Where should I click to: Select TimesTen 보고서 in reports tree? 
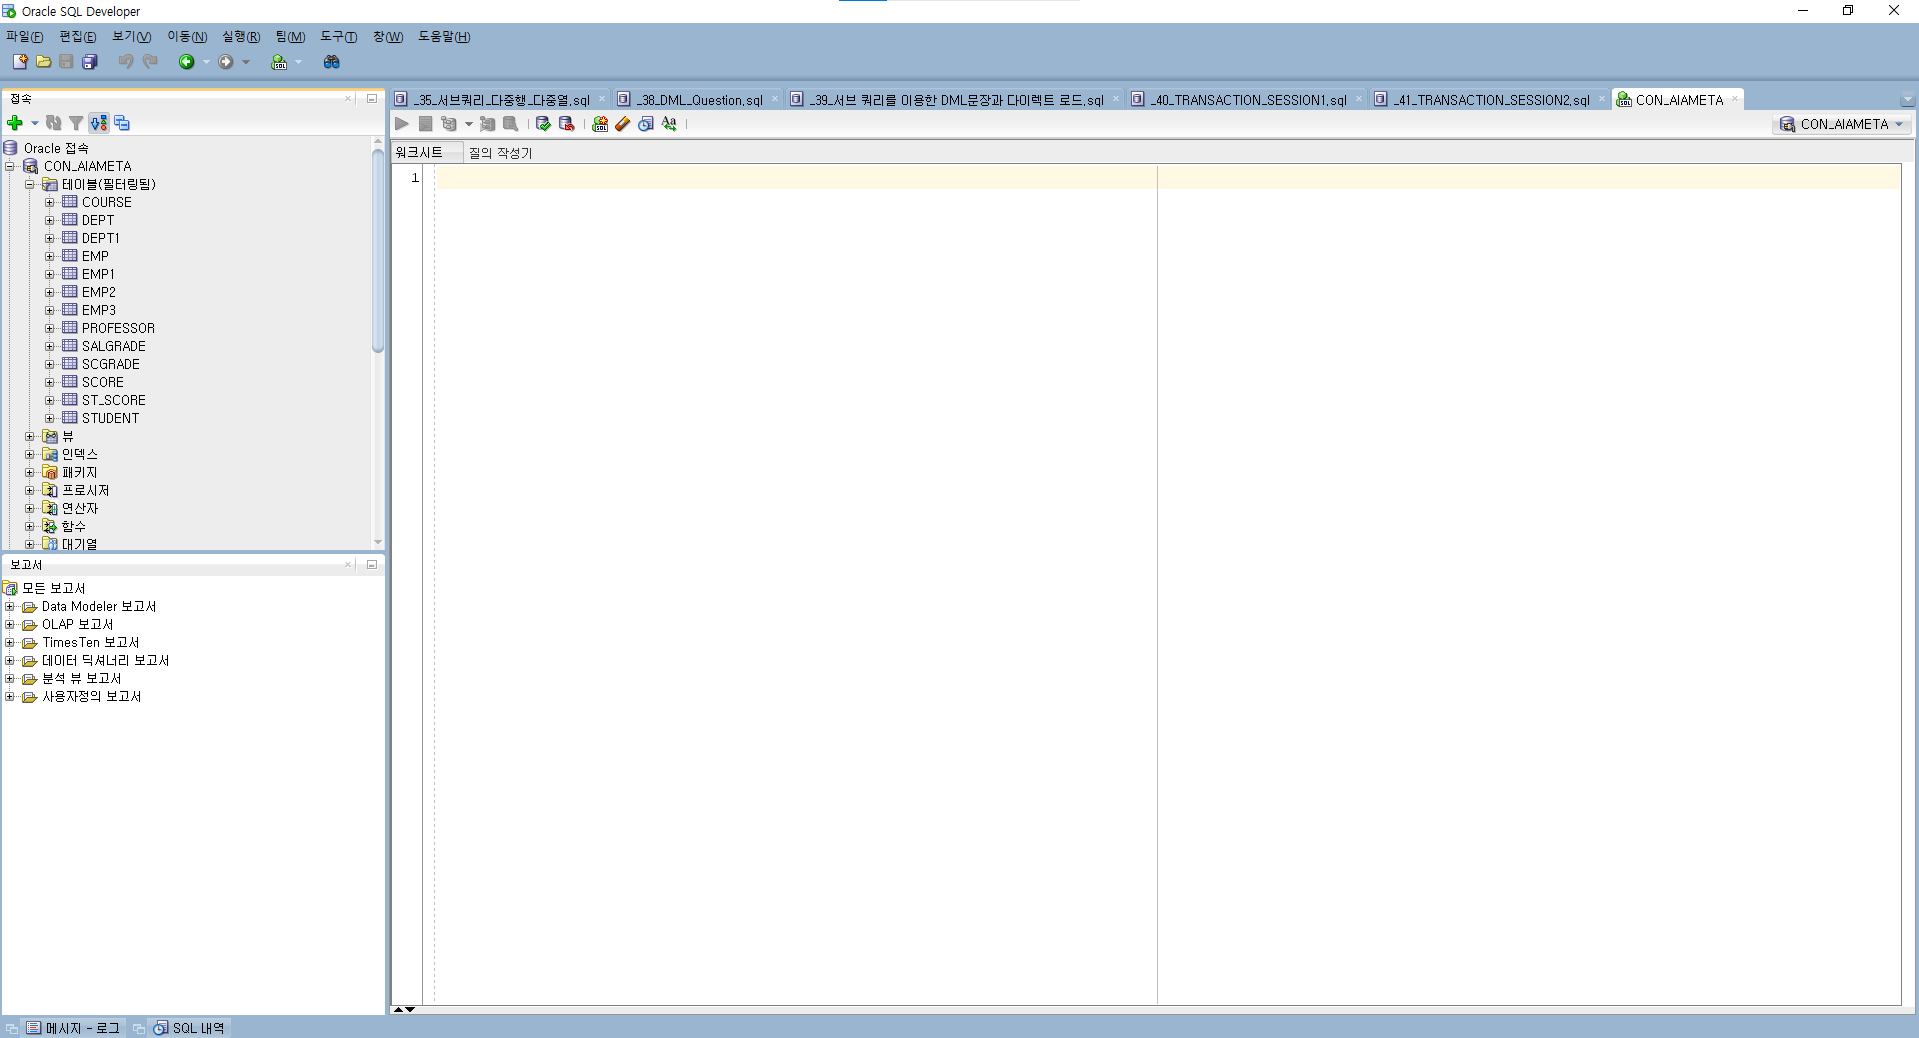tap(90, 642)
